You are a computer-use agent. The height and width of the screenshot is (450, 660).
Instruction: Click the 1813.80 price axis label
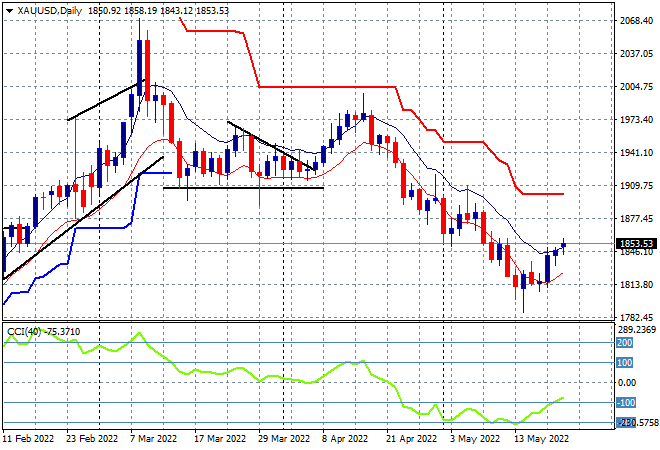click(636, 285)
